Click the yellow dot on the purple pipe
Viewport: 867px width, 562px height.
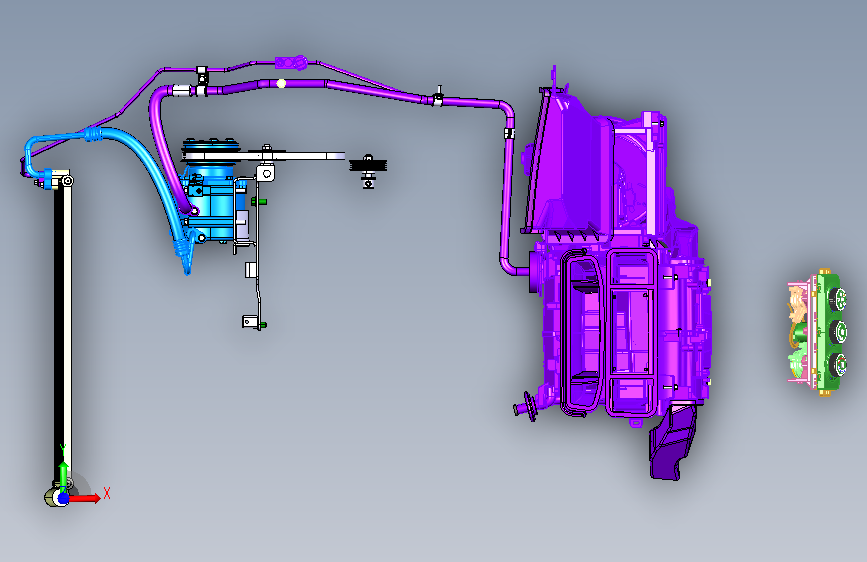pos(281,84)
